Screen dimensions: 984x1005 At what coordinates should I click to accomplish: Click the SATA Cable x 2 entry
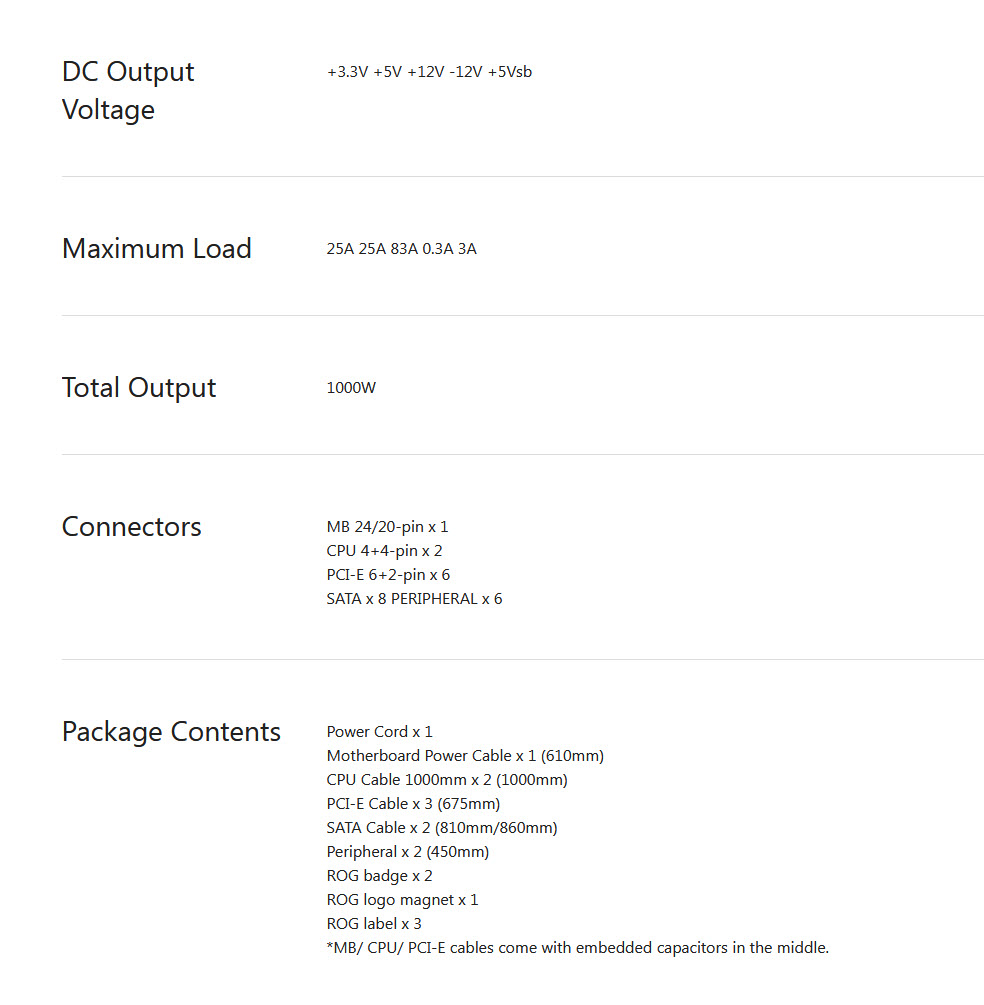441,828
